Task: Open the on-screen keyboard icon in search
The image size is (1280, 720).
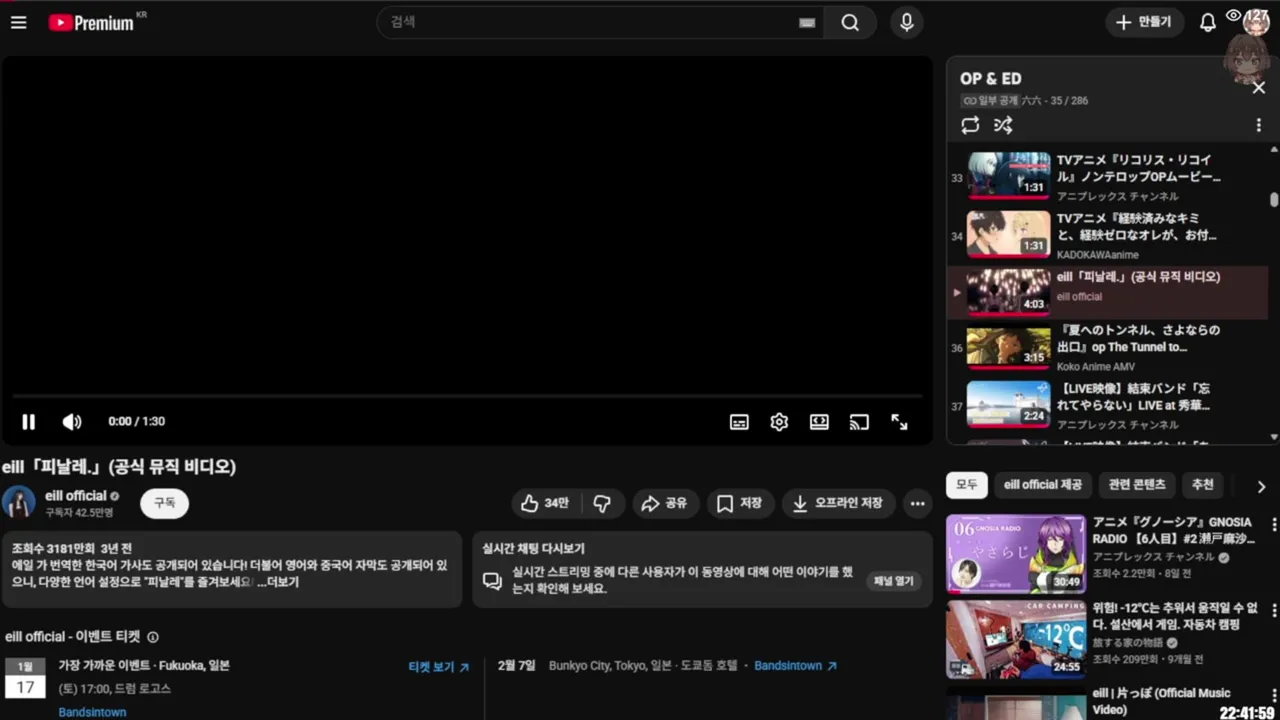Action: (x=807, y=23)
